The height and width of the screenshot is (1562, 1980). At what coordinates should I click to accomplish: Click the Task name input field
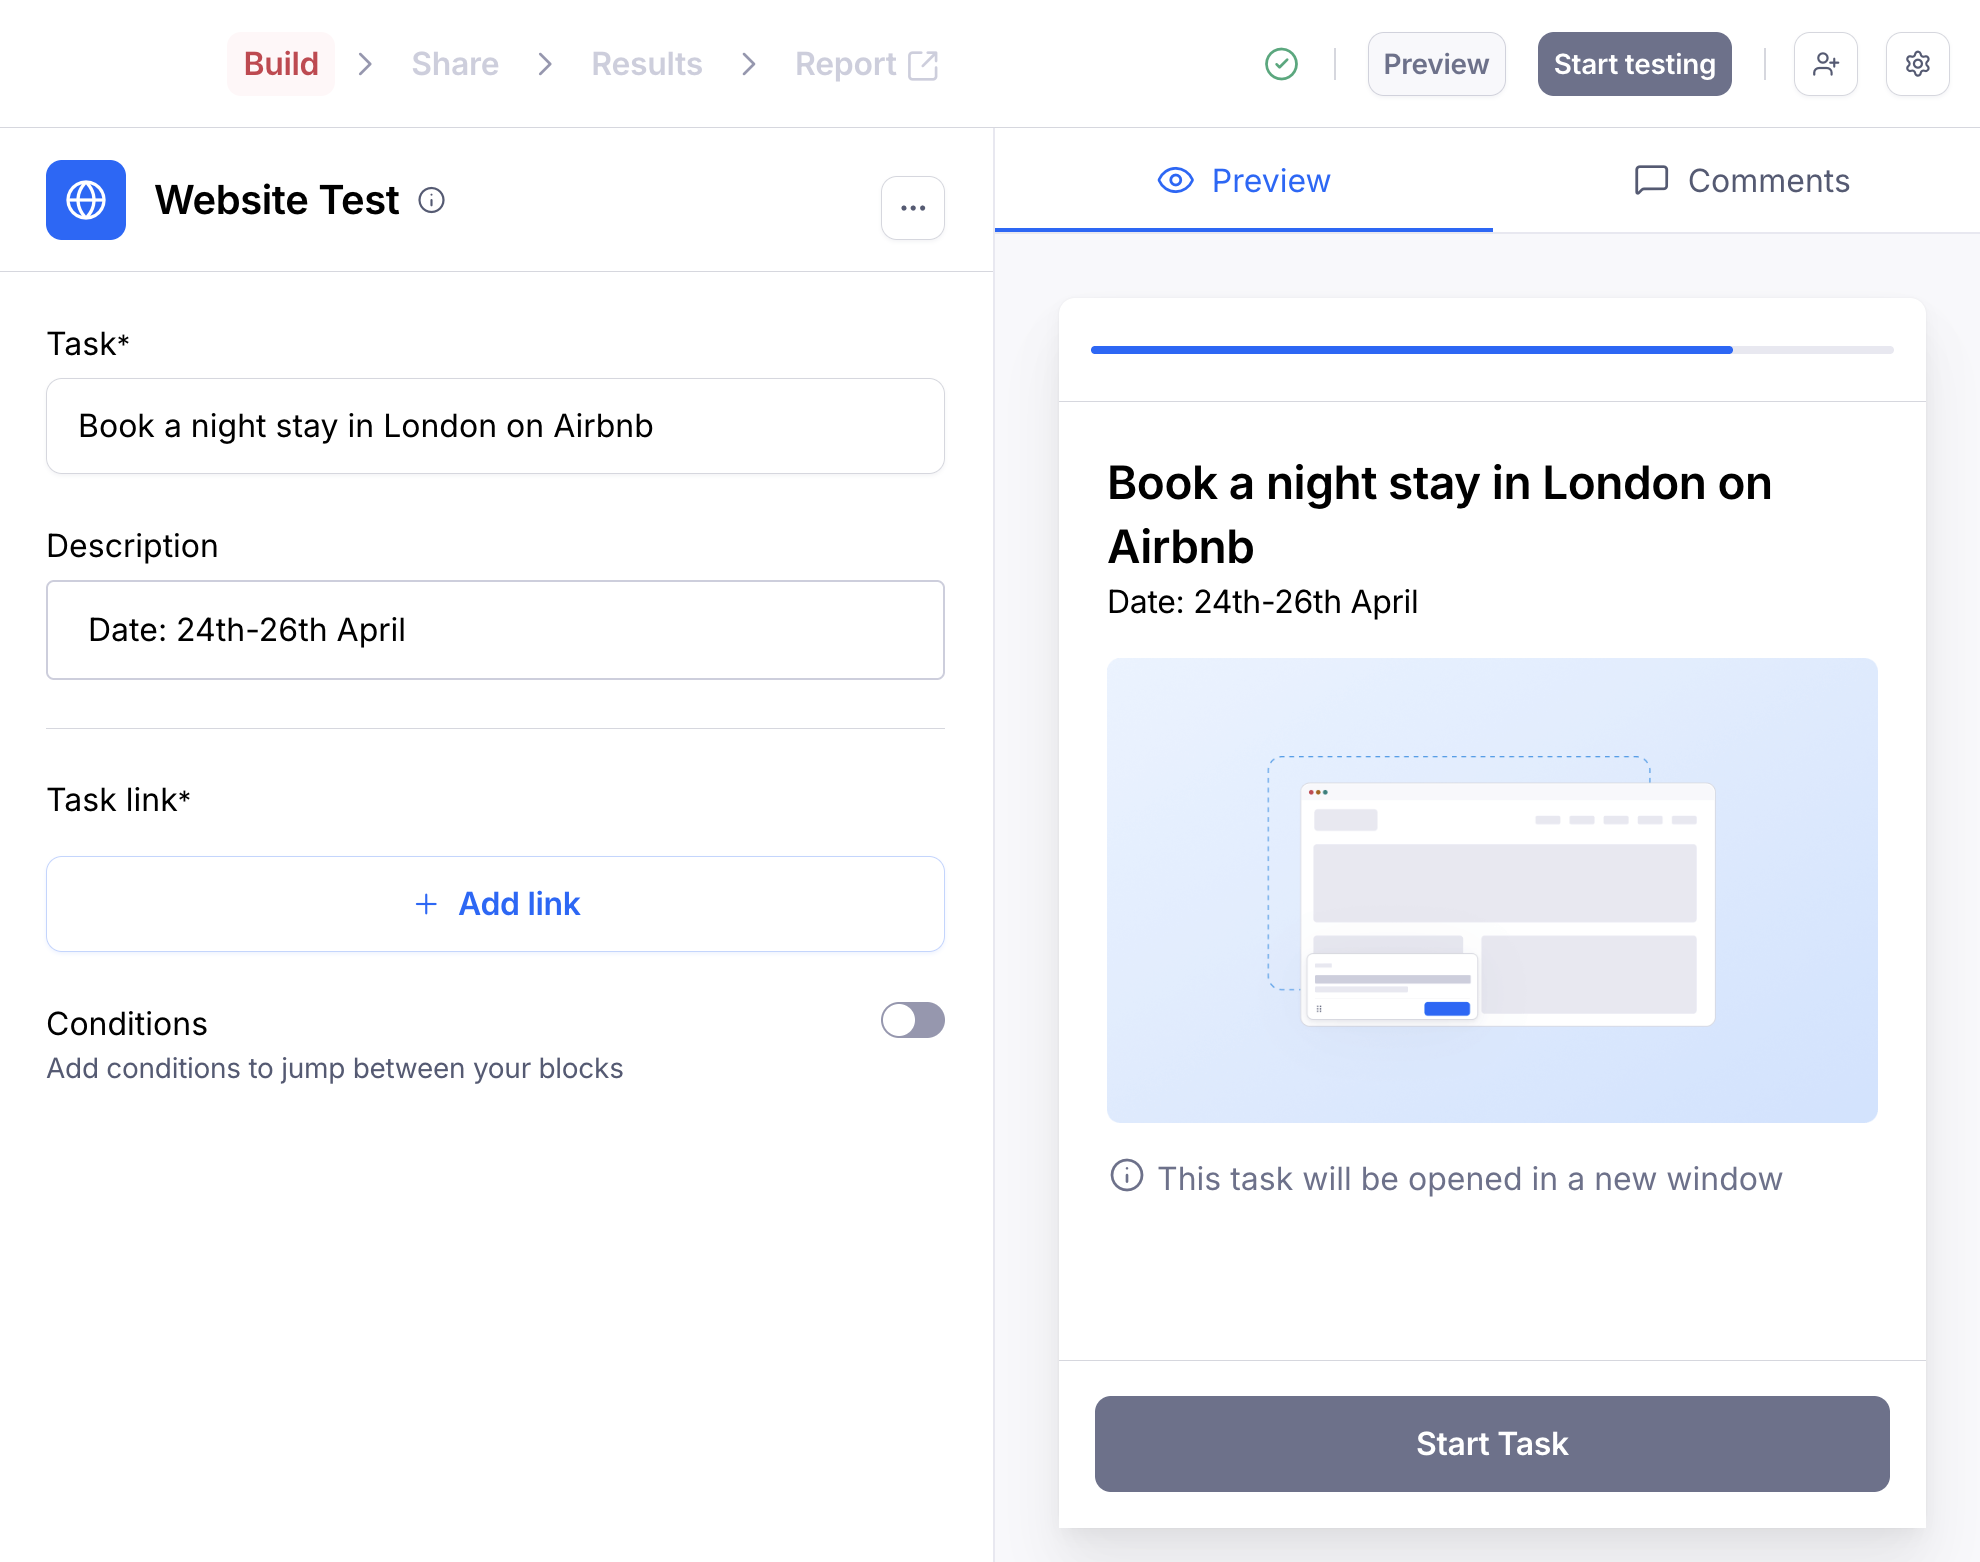[496, 426]
